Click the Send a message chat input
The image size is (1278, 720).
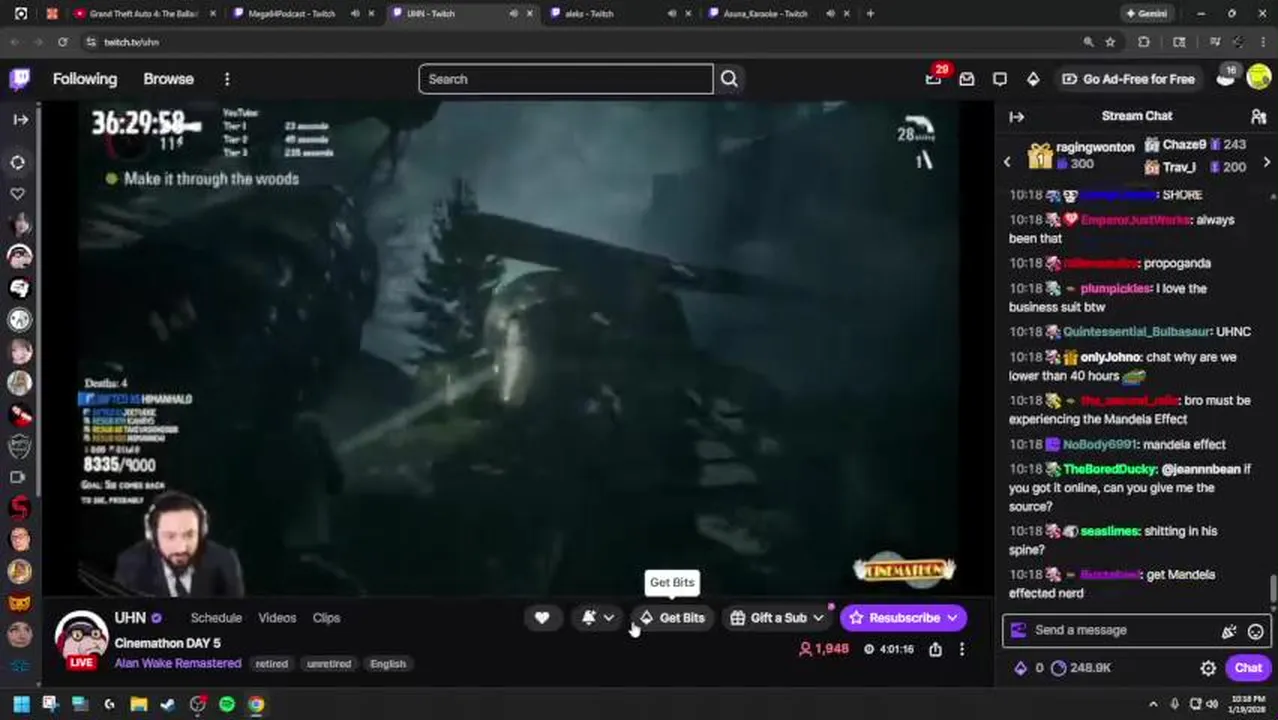[1119, 630]
